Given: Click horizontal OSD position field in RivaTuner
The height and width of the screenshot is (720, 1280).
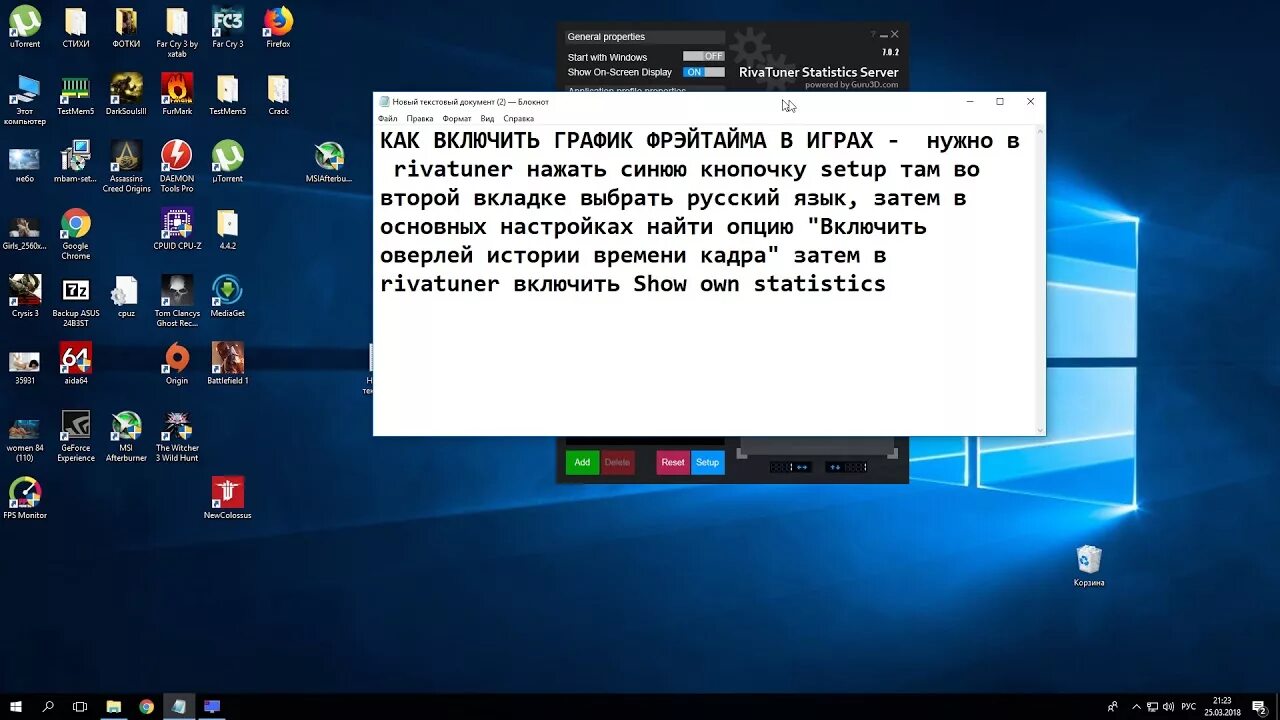Looking at the screenshot, I should [791, 467].
